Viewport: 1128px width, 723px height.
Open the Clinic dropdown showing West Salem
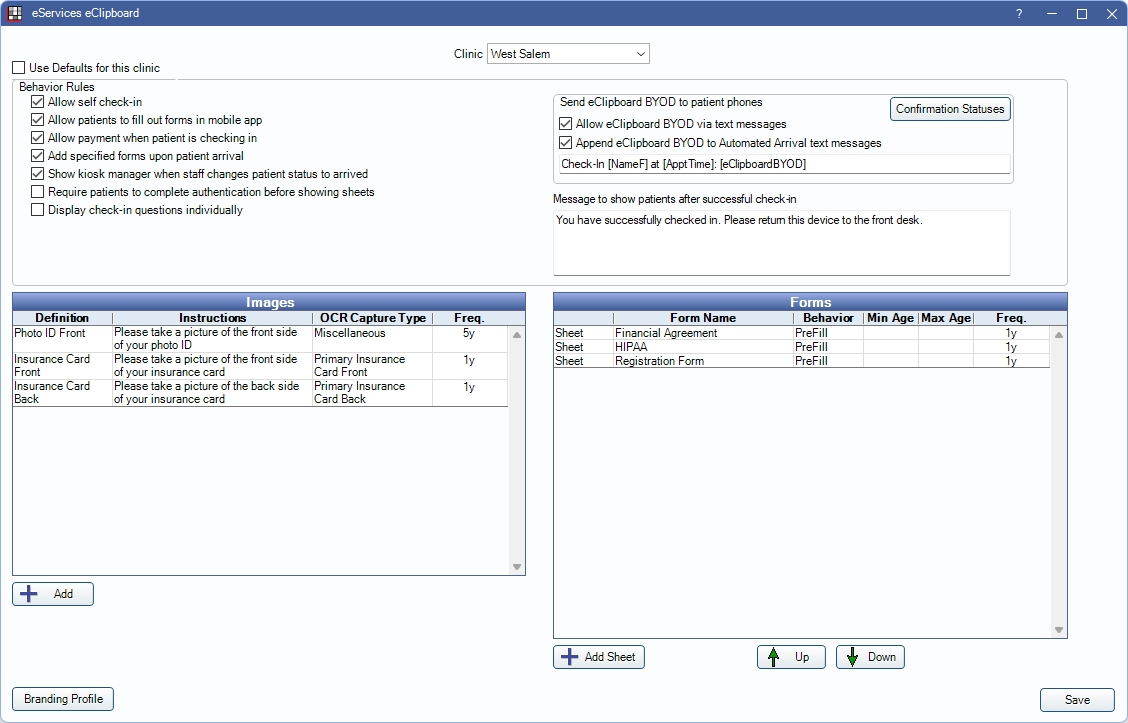[568, 54]
